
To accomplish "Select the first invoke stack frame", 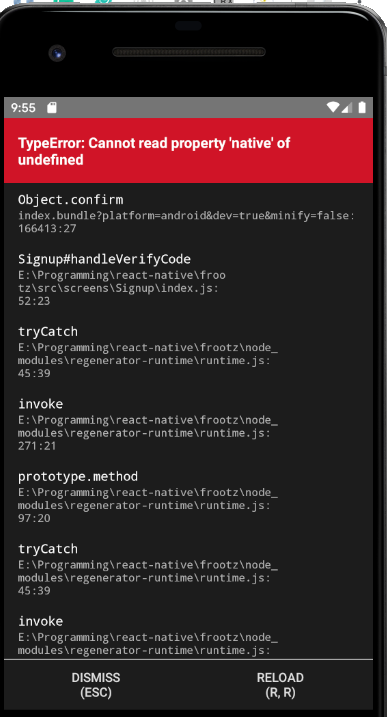I will pyautogui.click(x=188, y=425).
